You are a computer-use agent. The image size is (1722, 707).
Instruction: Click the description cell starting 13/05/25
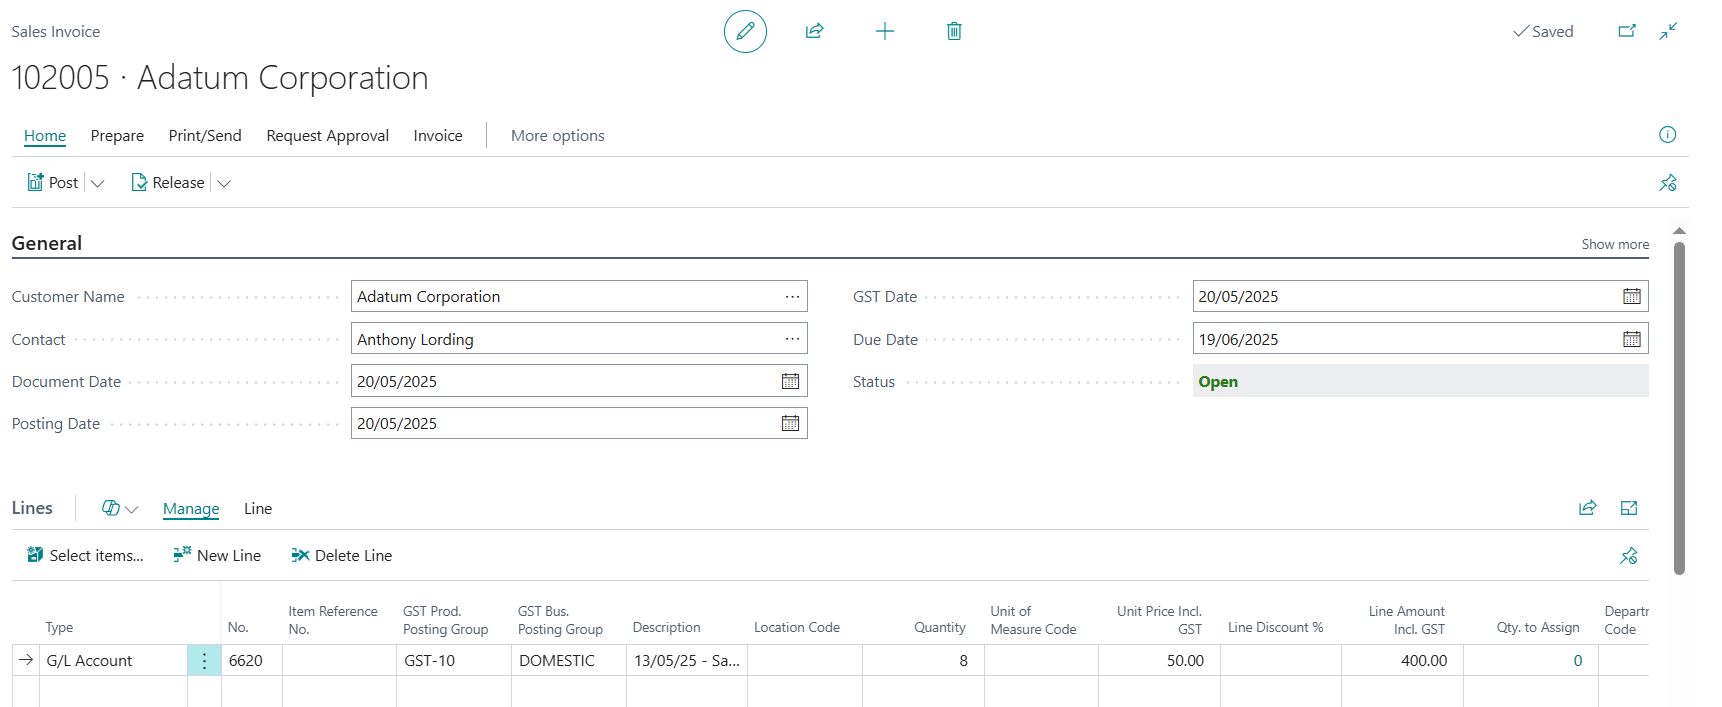pyautogui.click(x=687, y=661)
